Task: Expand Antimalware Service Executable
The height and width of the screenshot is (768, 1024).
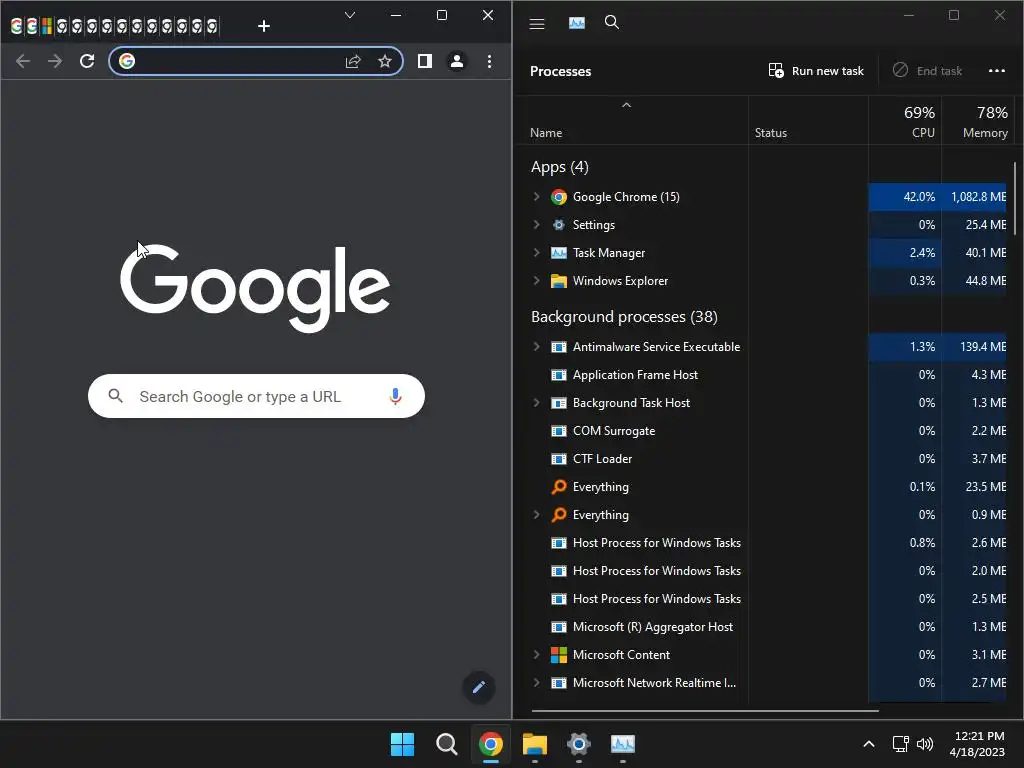Action: 536,347
